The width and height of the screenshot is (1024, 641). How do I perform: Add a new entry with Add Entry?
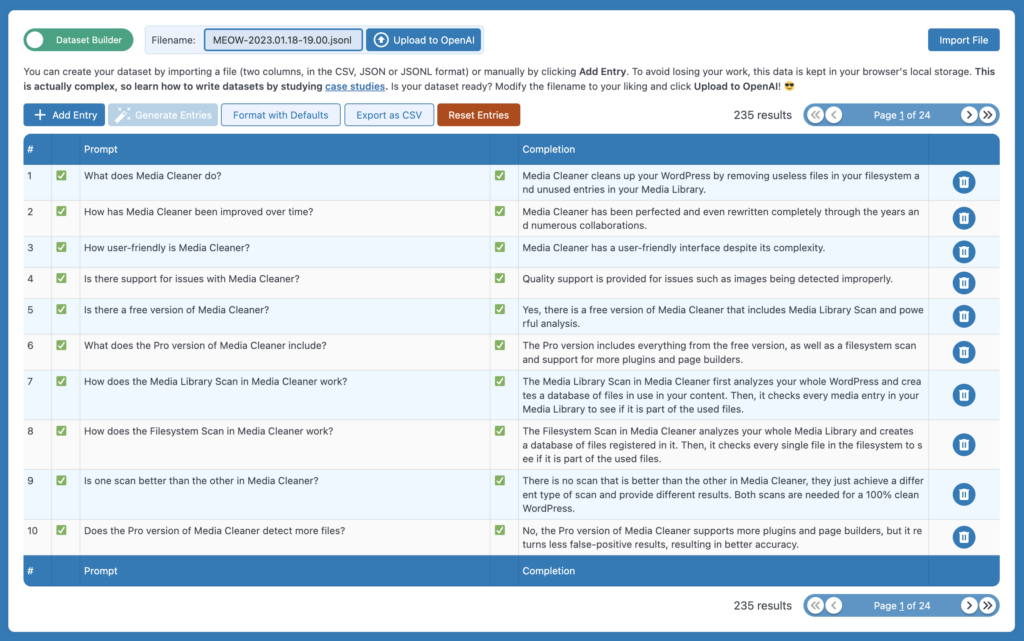pyautogui.click(x=64, y=115)
